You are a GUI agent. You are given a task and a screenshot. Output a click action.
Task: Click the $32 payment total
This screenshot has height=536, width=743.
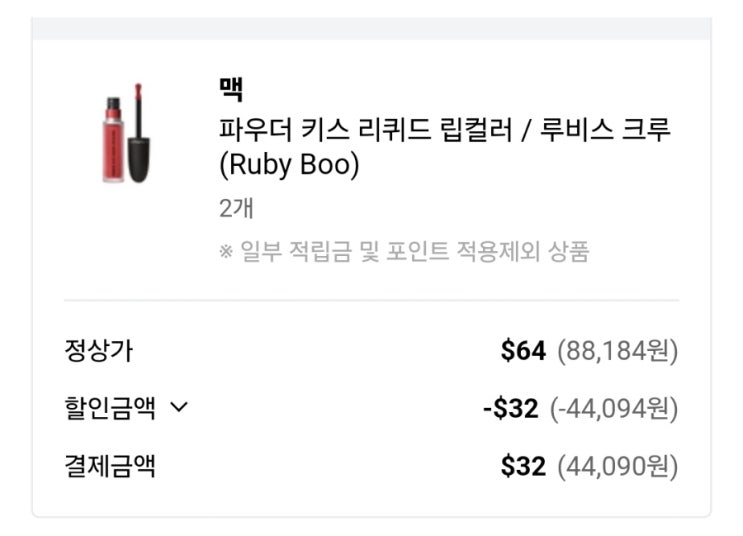(x=523, y=466)
